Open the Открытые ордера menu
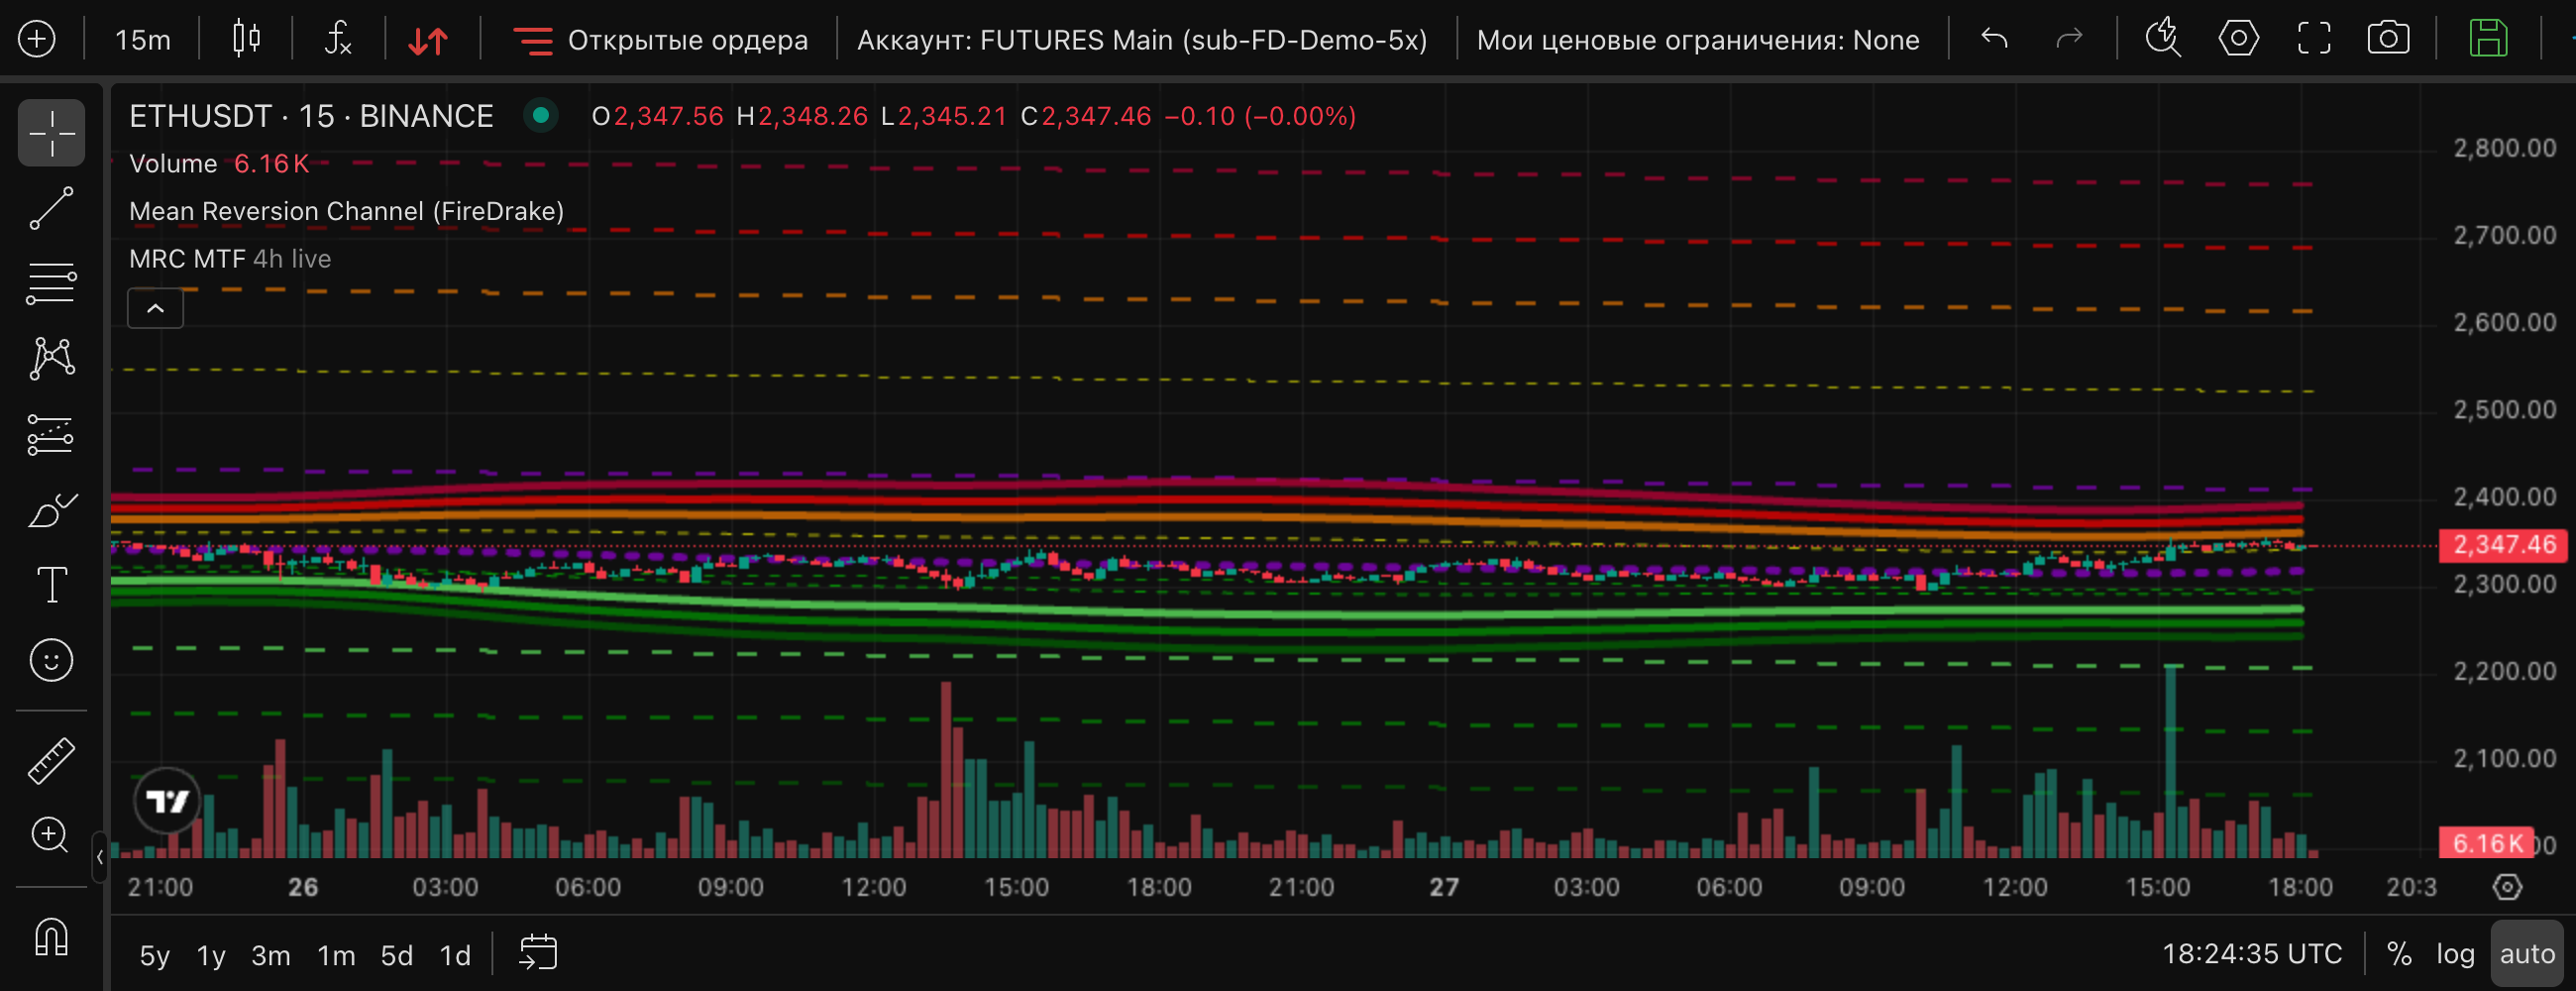Image resolution: width=2576 pixels, height=991 pixels. tap(660, 40)
